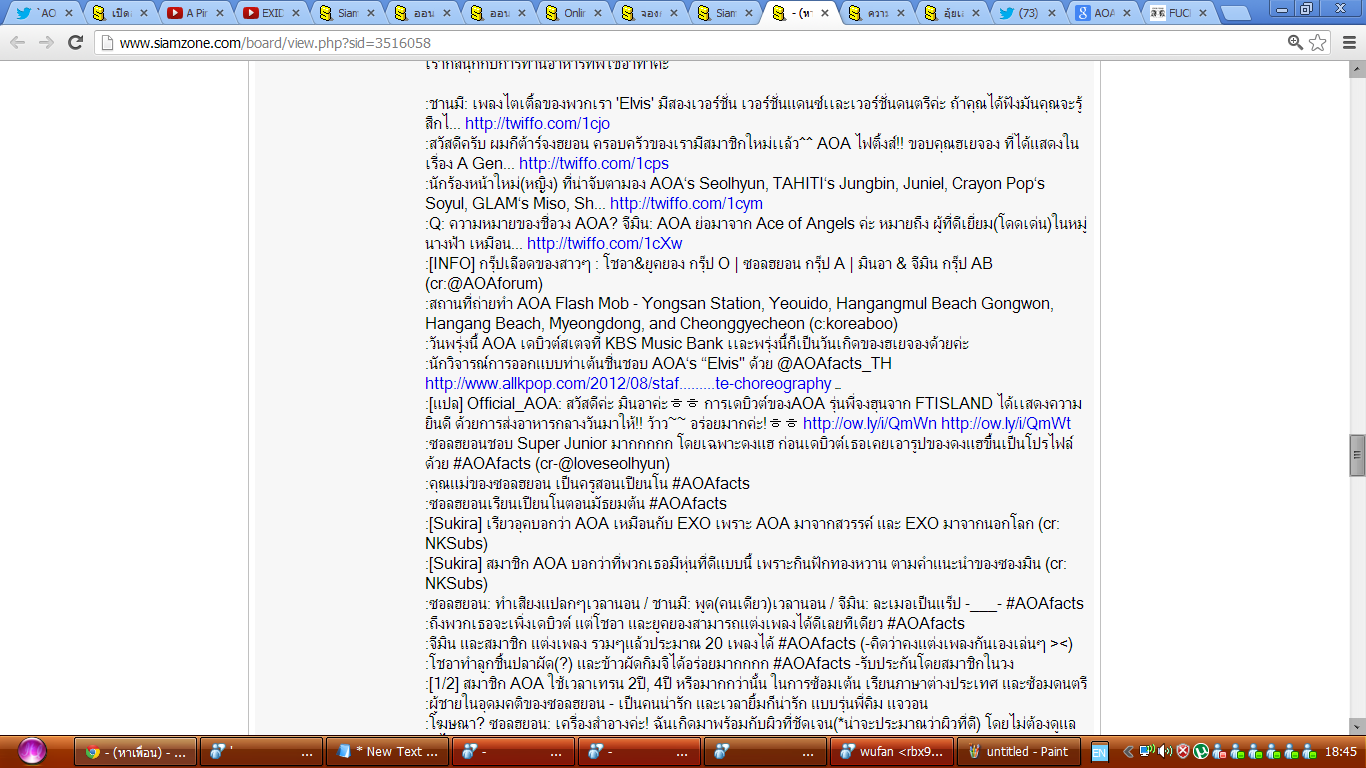Switch to the Online tab

point(577,14)
